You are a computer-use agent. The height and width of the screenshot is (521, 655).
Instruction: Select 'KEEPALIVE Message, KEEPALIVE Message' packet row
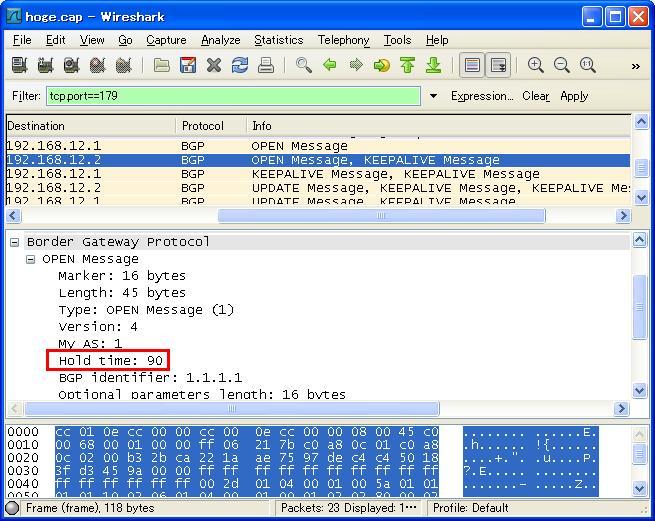[318, 174]
